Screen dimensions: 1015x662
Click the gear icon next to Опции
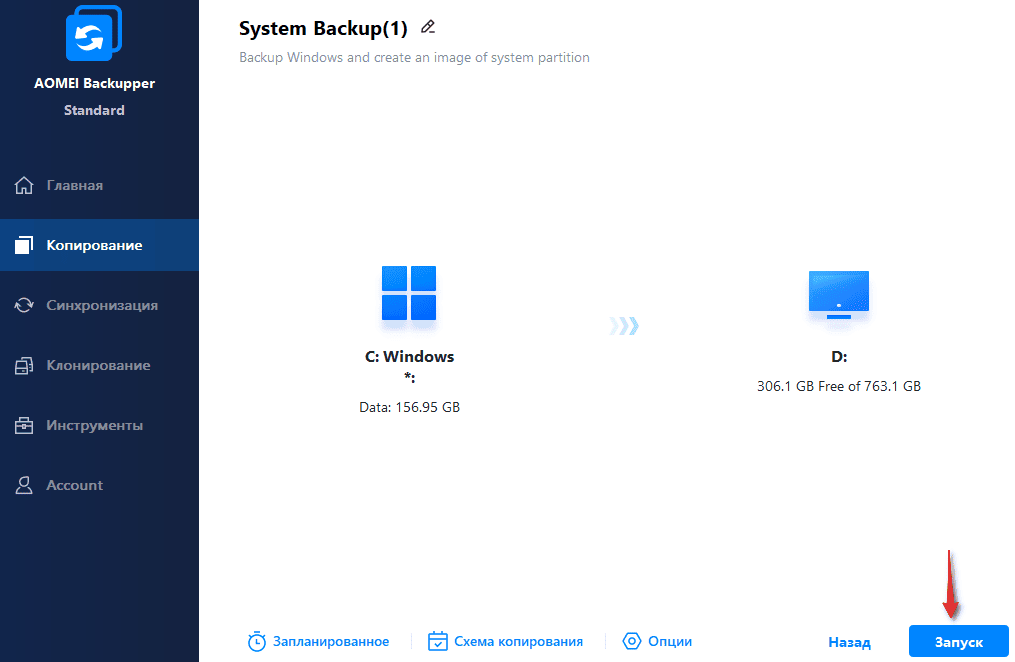(632, 641)
